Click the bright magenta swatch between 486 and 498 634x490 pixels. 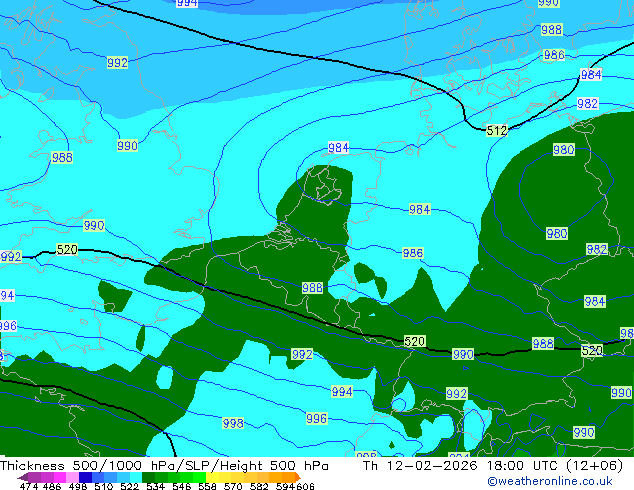point(59,477)
